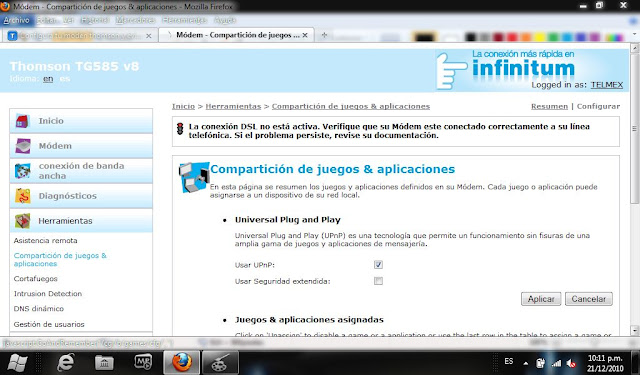This screenshot has width=640, height=375.
Task: Open Cortafuegos in sidebar
Action: pyautogui.click(x=36, y=279)
